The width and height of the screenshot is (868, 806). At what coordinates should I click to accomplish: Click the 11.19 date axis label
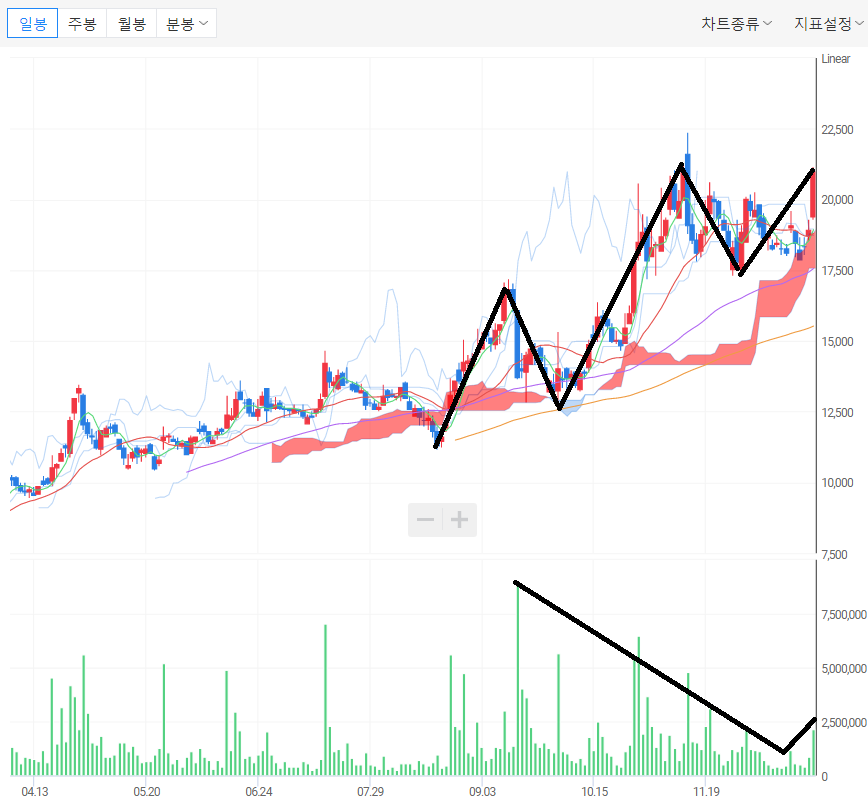(x=706, y=792)
